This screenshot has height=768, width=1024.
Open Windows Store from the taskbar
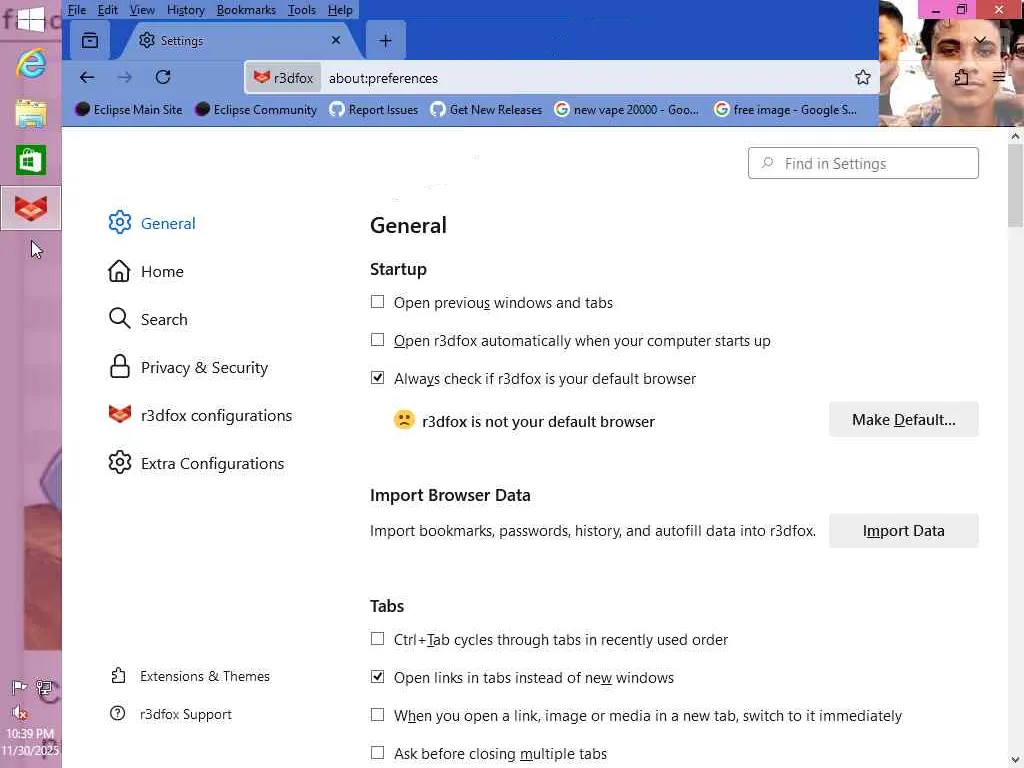(31, 160)
